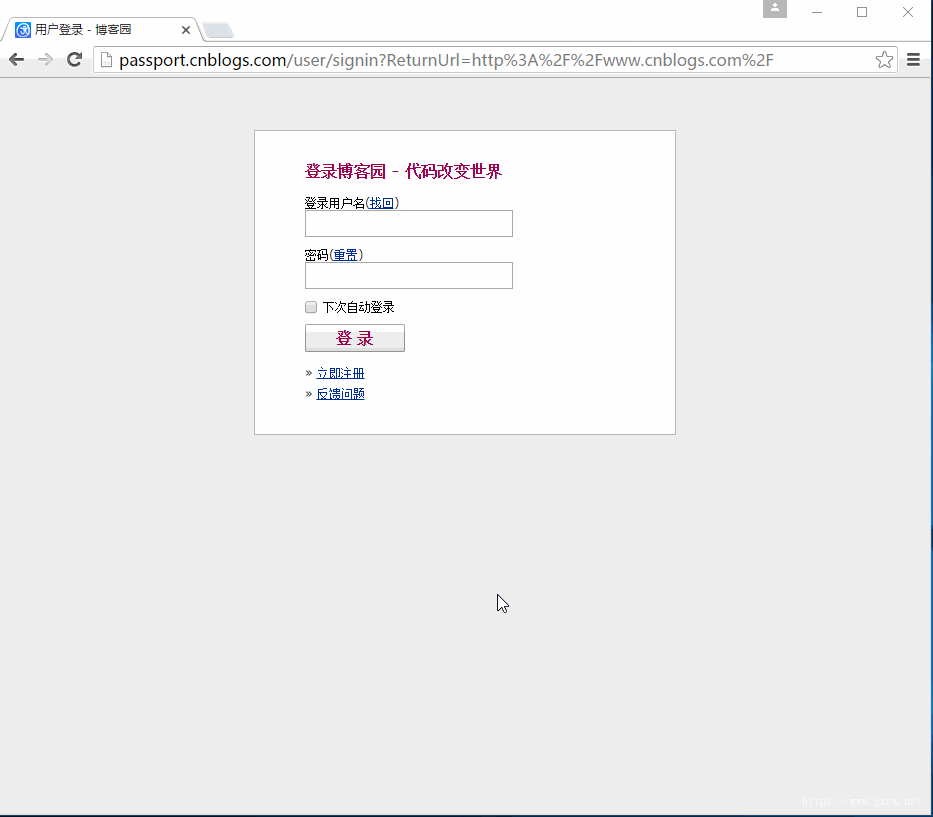Select the 用户登录 - 博客园 tab
The height and width of the screenshot is (817, 933).
pos(102,30)
